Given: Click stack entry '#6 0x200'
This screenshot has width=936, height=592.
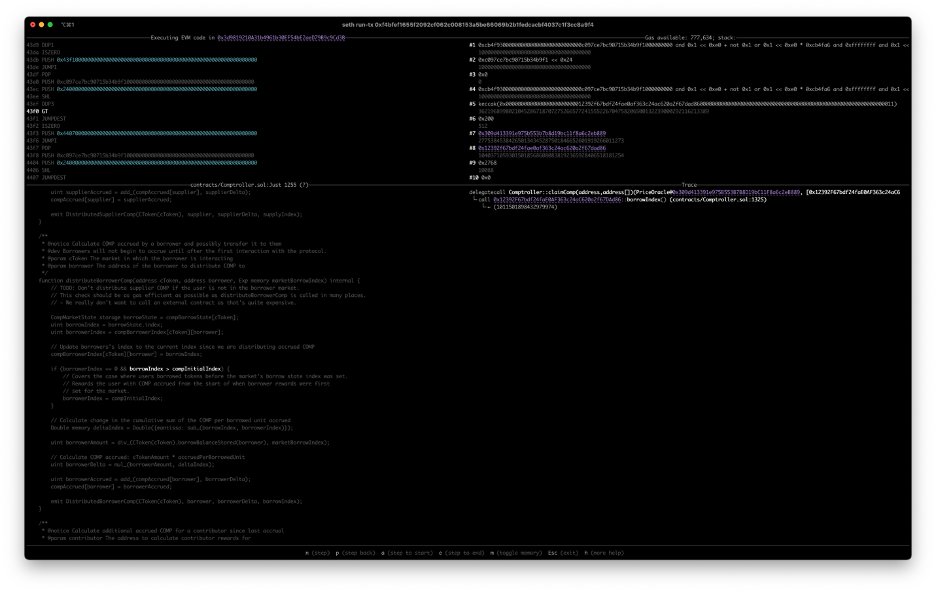Looking at the screenshot, I should tap(481, 119).
